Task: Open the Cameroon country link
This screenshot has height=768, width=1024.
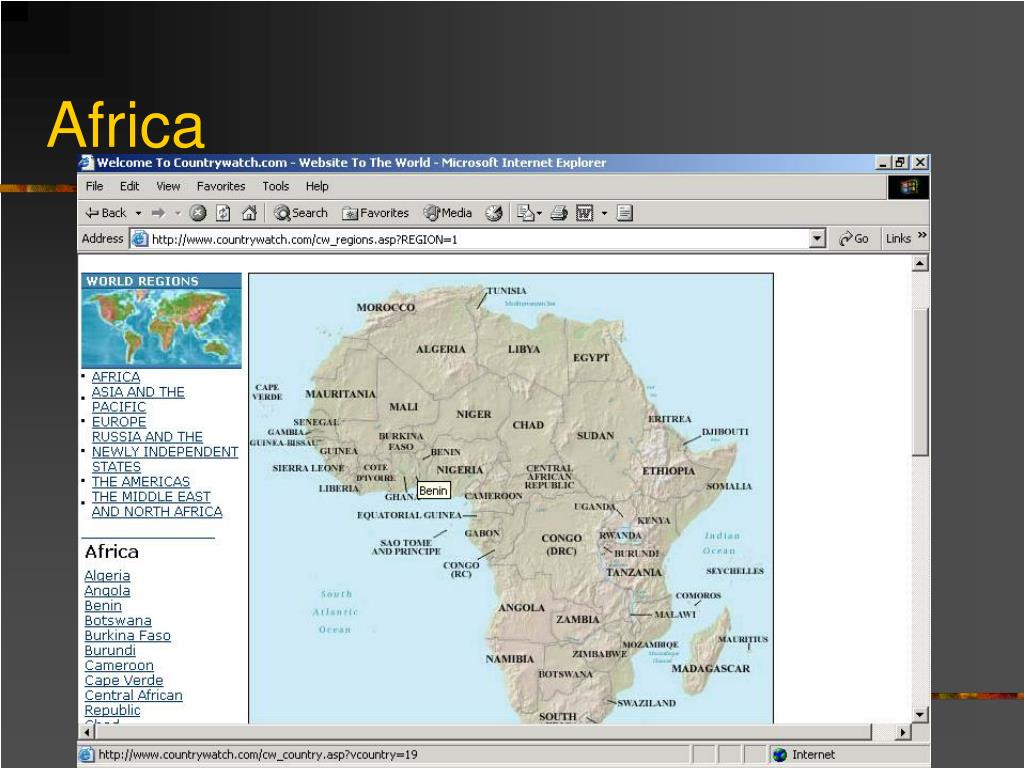Action: [x=119, y=665]
